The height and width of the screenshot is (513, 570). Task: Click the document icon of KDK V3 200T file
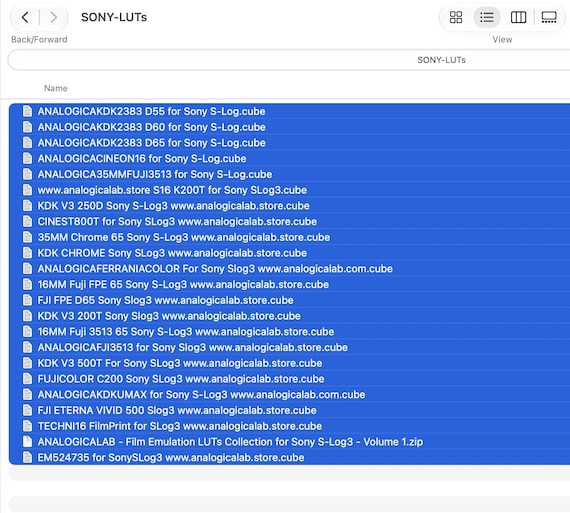(x=27, y=316)
